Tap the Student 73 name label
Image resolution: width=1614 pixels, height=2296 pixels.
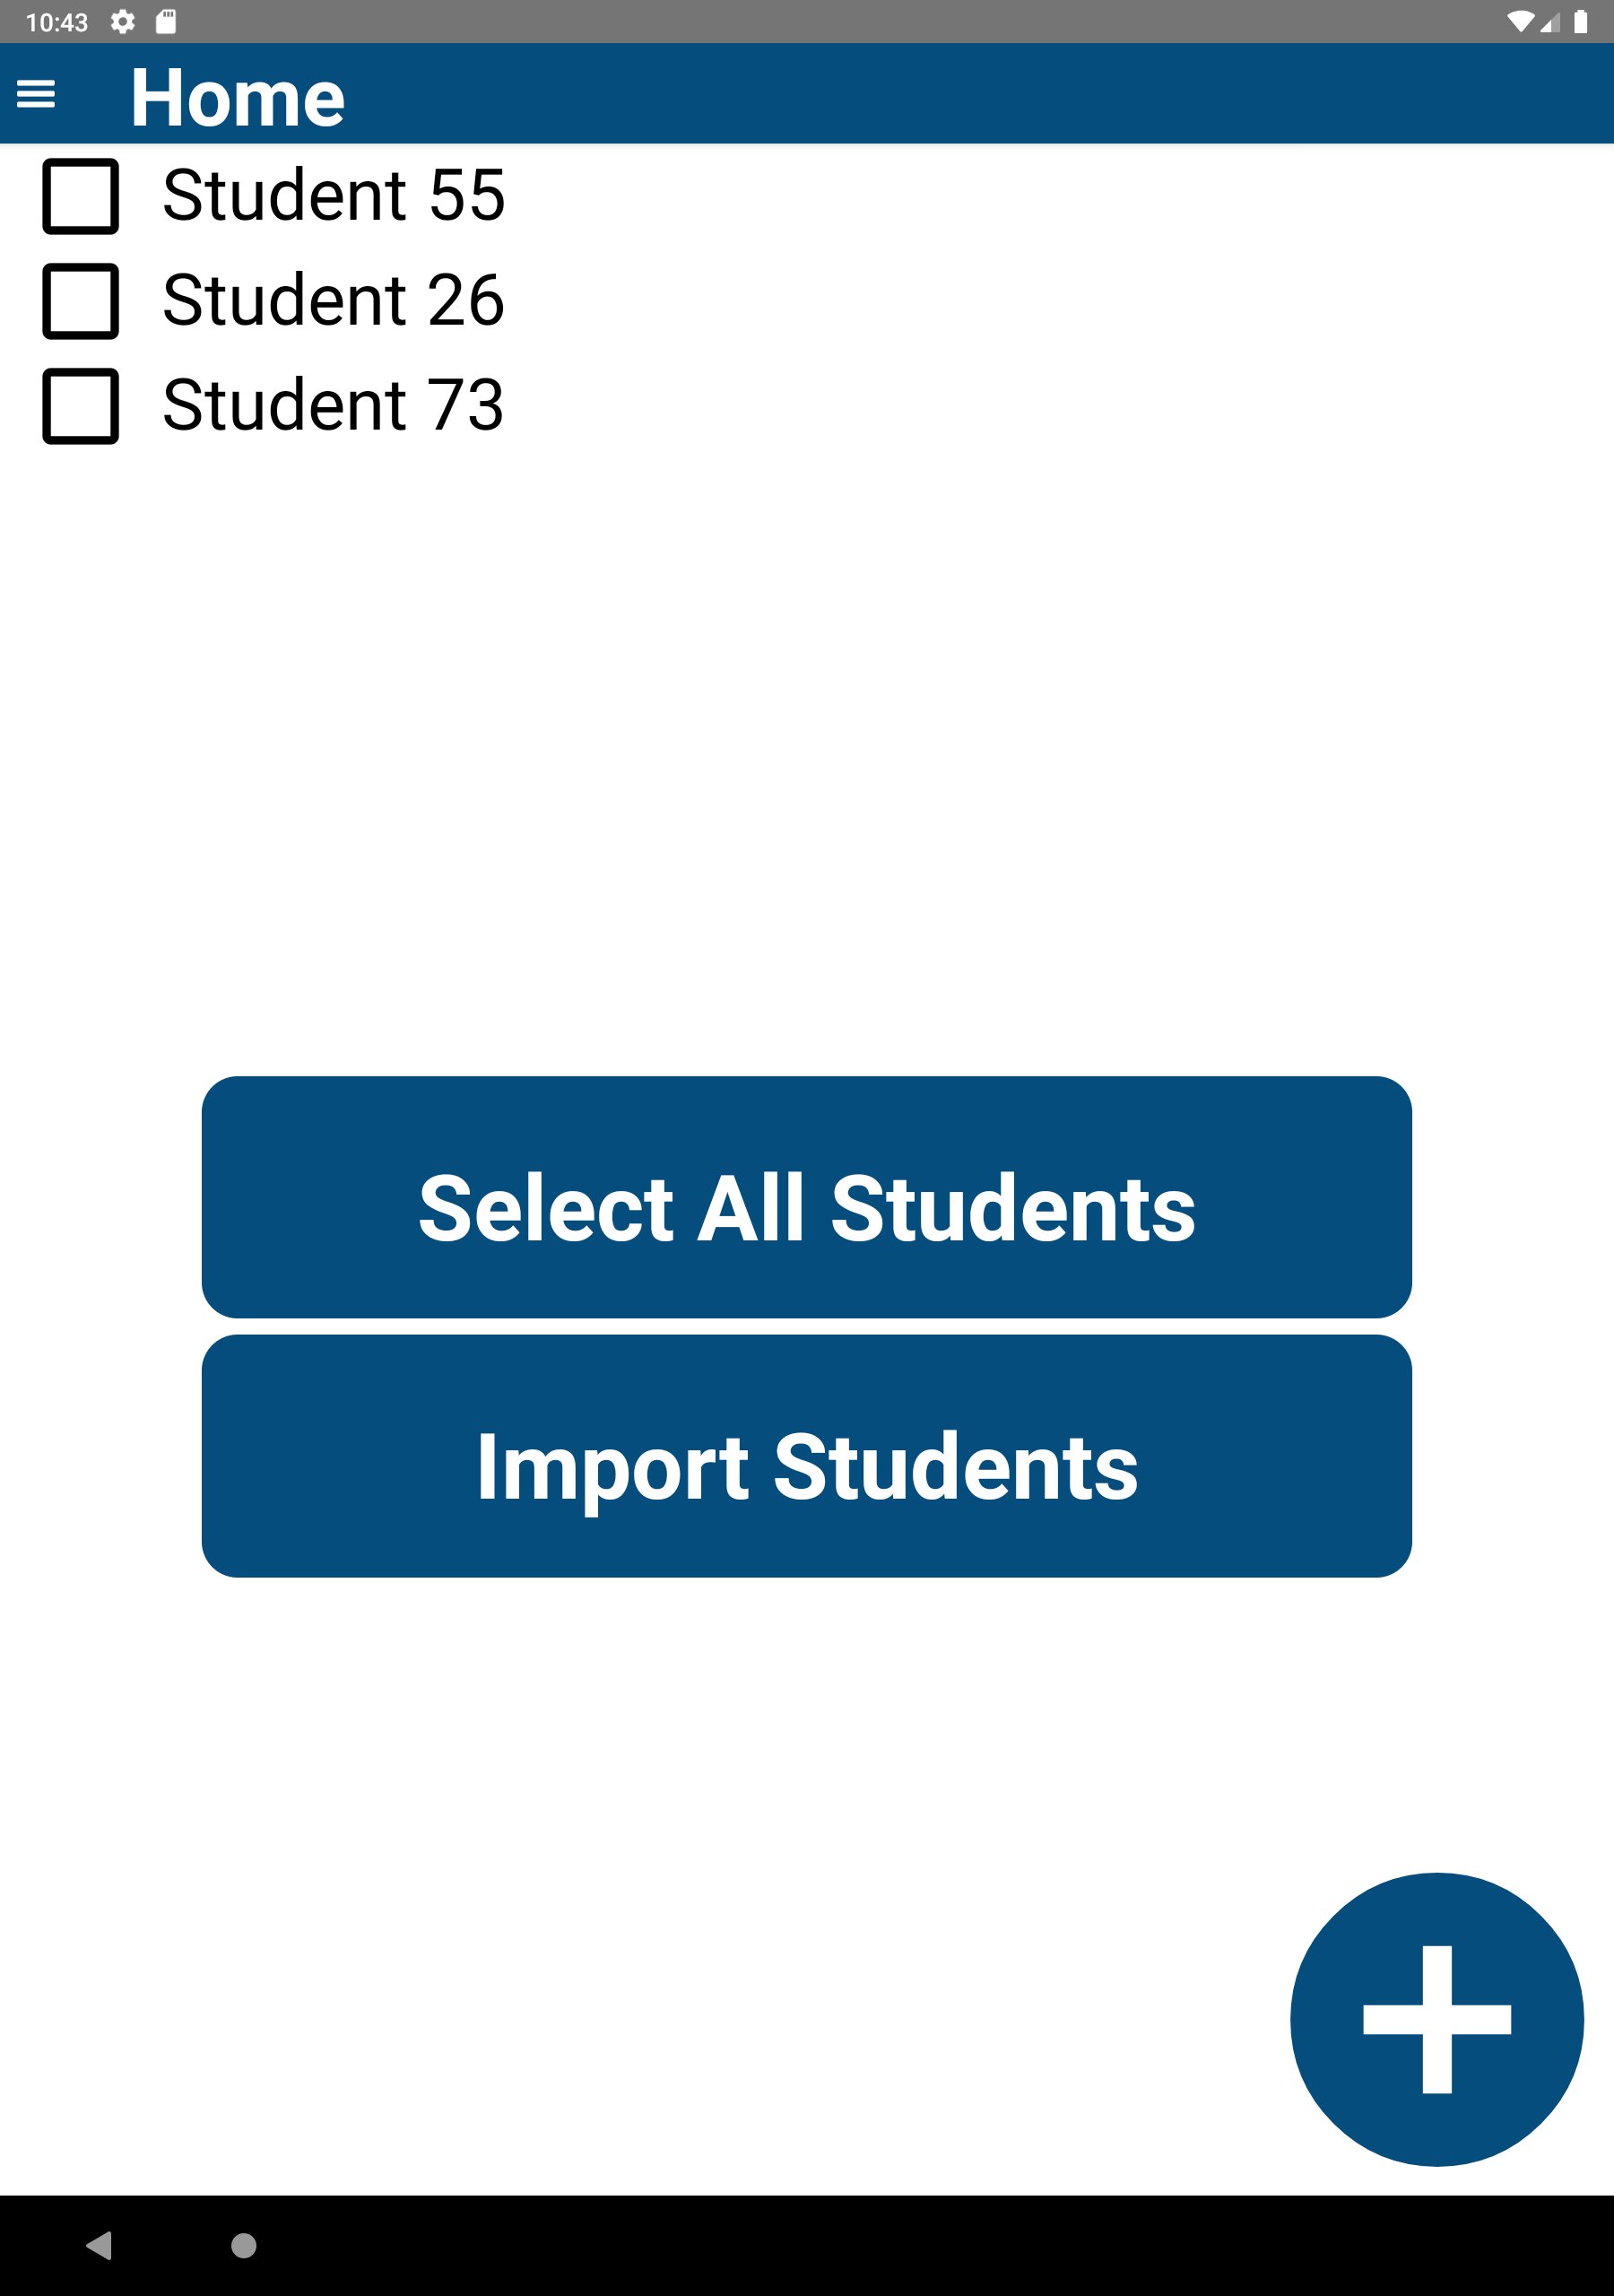333,405
